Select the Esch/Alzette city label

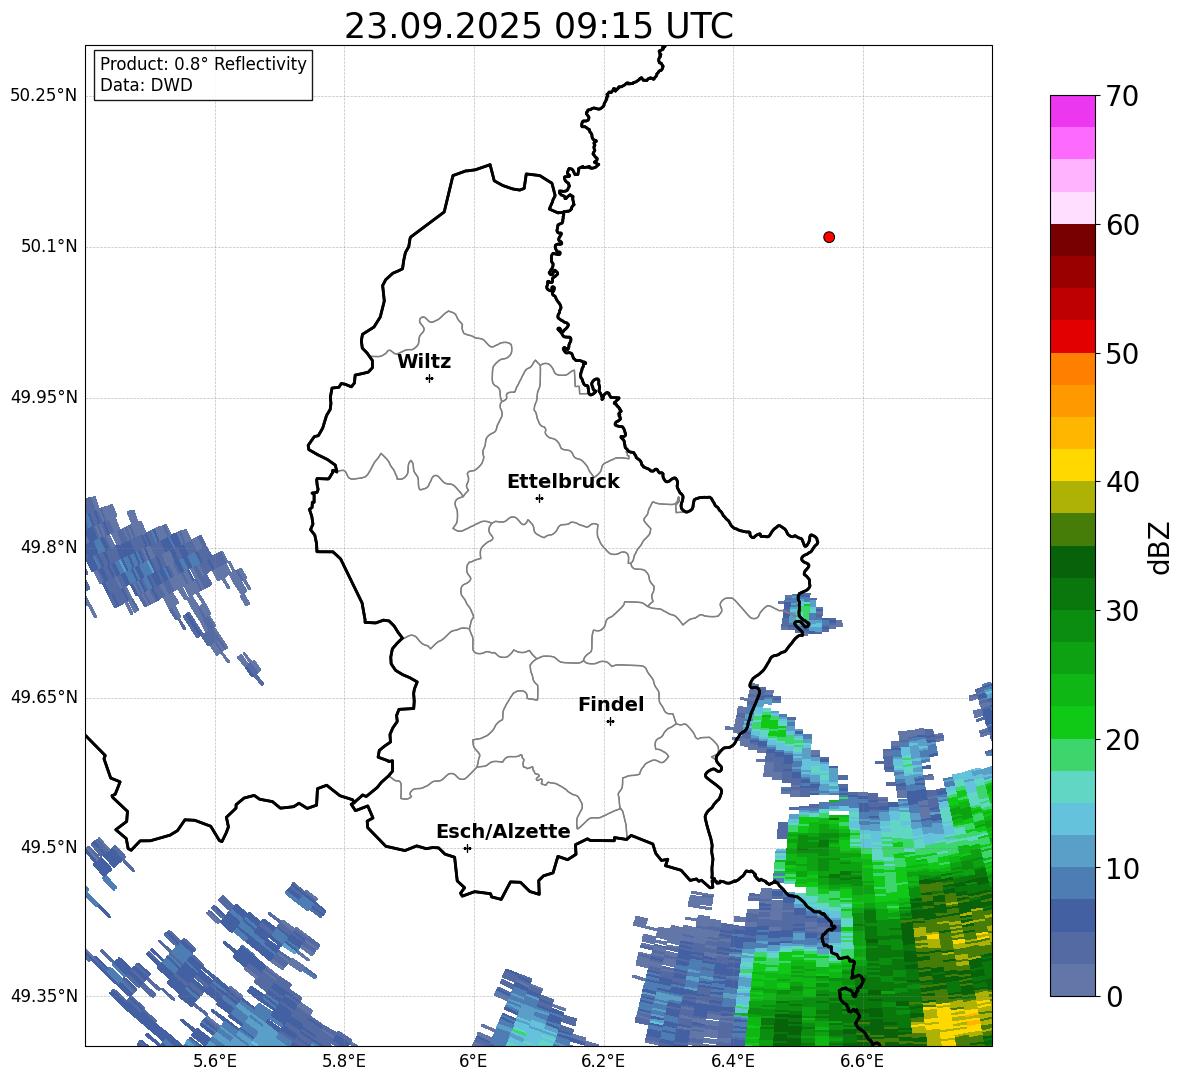click(503, 831)
